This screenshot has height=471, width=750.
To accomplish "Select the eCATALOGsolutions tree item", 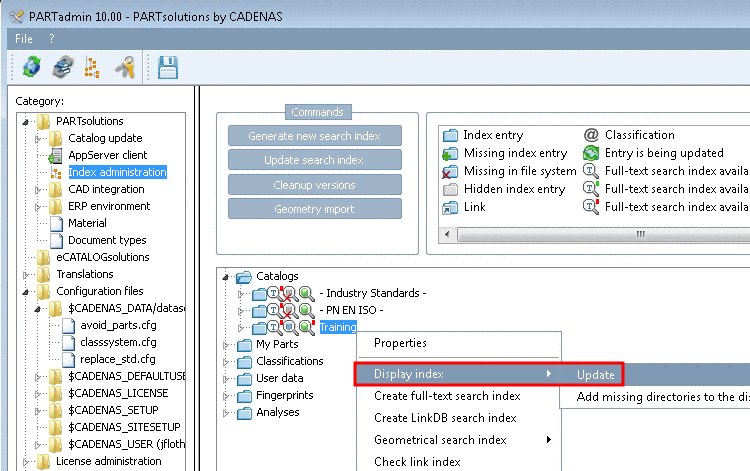I will 103,257.
